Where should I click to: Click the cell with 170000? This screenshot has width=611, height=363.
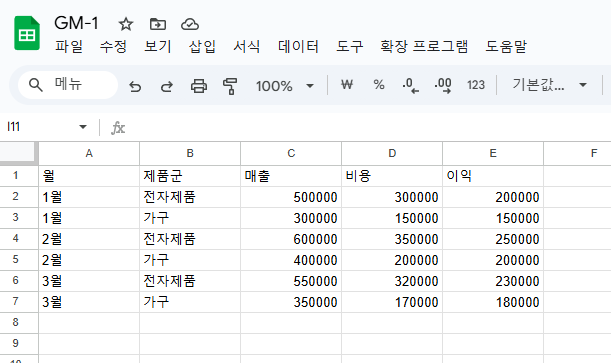(x=392, y=302)
